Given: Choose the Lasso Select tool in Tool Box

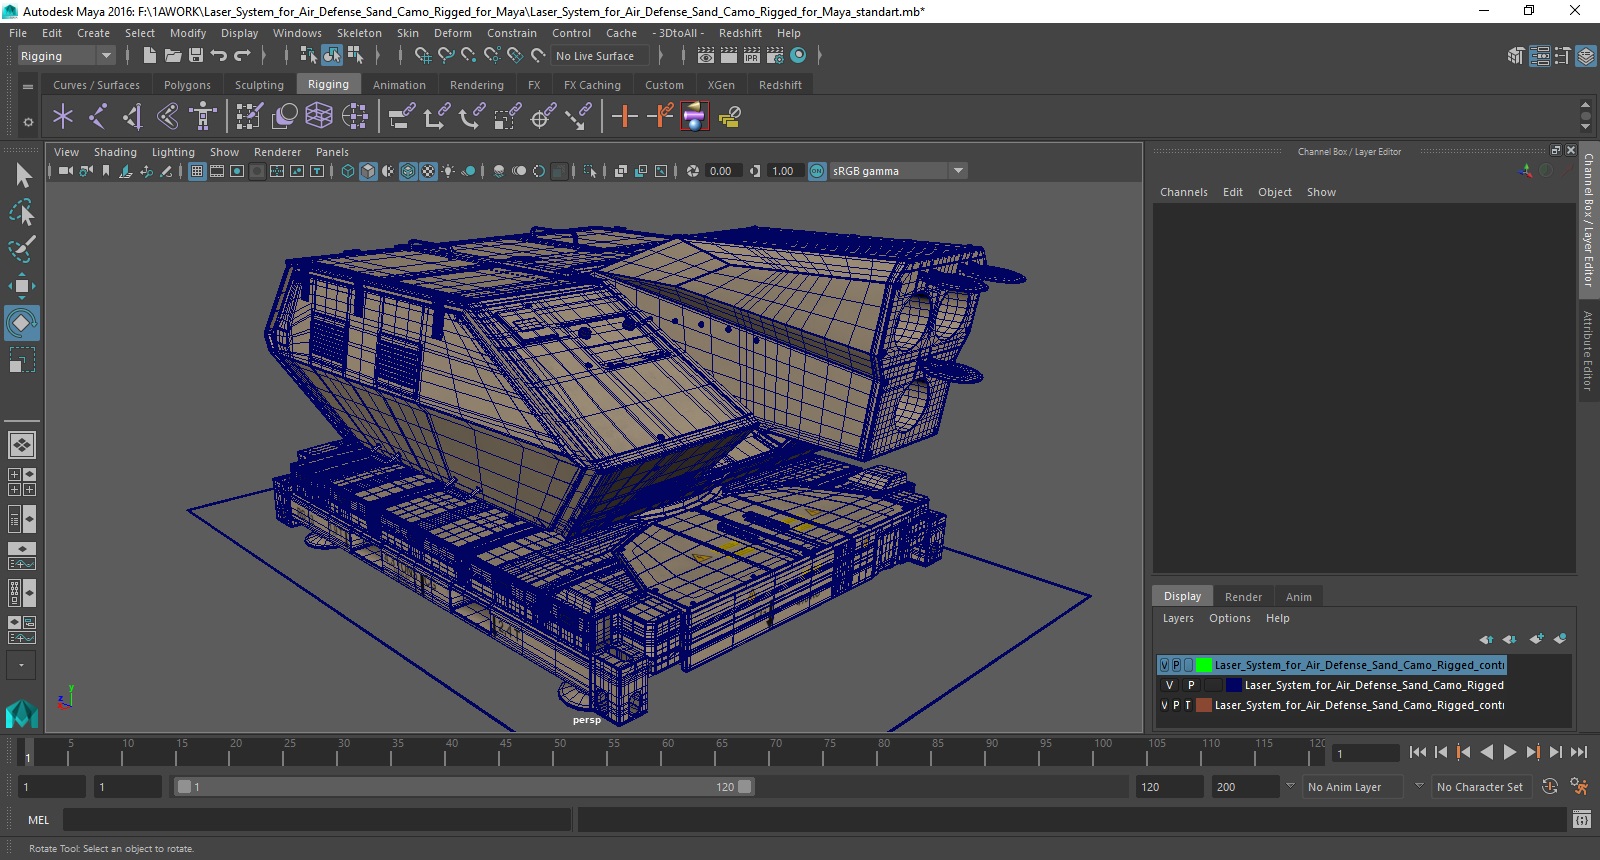Looking at the screenshot, I should (22, 212).
